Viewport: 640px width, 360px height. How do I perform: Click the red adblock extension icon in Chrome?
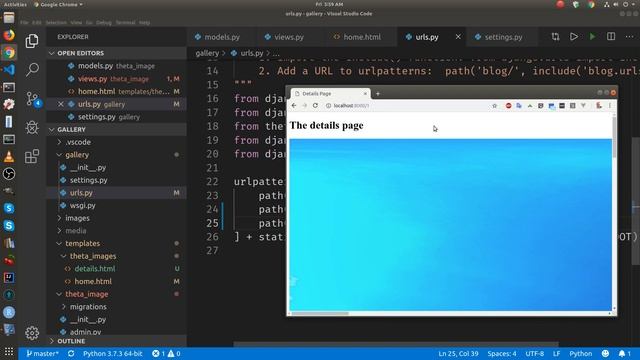[509, 106]
